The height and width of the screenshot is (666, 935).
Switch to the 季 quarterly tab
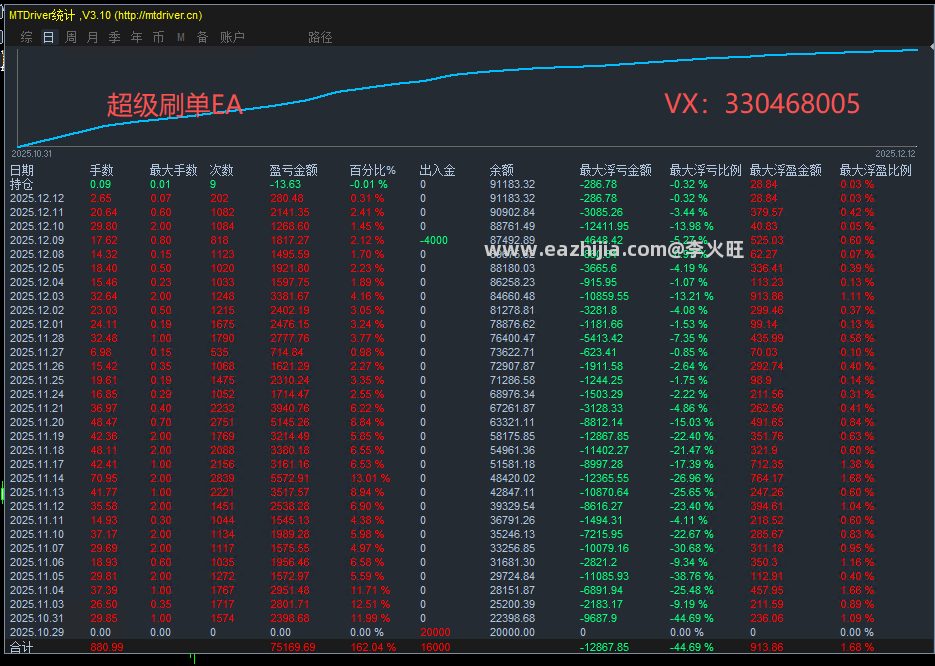pyautogui.click(x=114, y=38)
